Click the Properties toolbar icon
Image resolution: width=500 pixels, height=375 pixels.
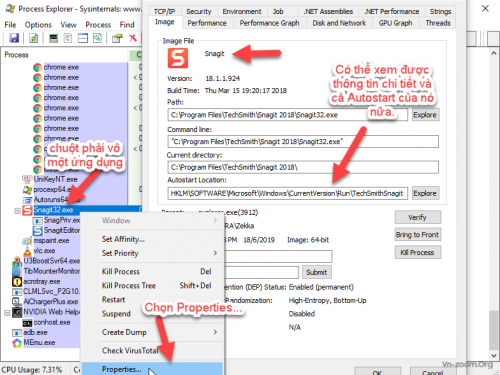pyautogui.click(x=117, y=38)
